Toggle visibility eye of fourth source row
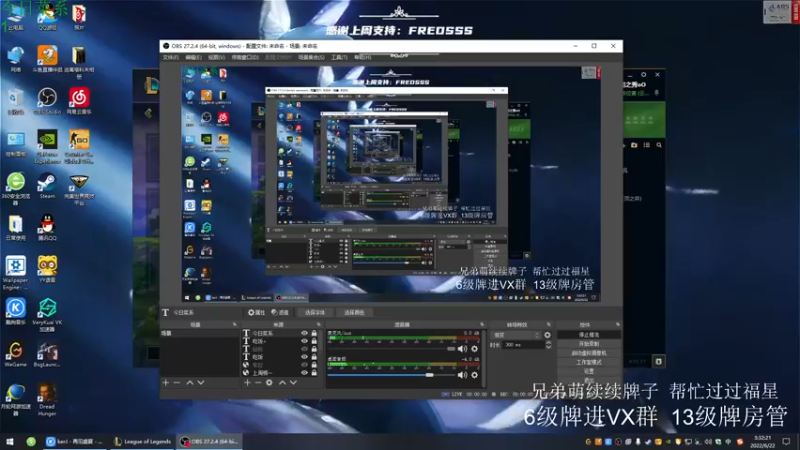The image size is (800, 450). pos(305,357)
